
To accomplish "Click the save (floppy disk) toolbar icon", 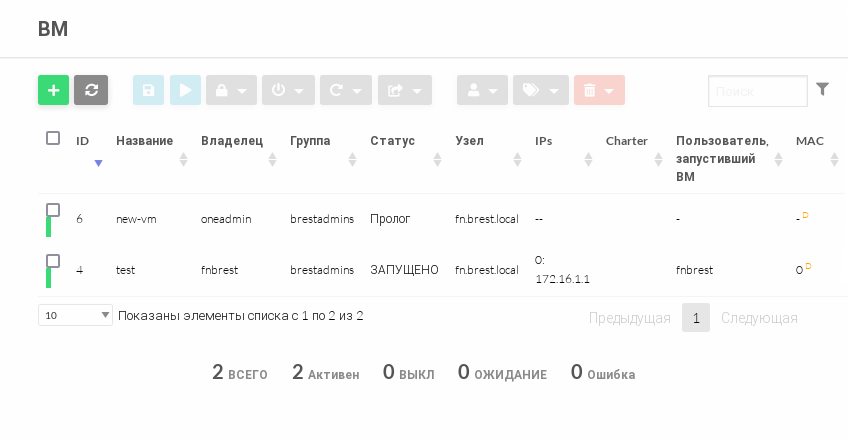I will [148, 90].
